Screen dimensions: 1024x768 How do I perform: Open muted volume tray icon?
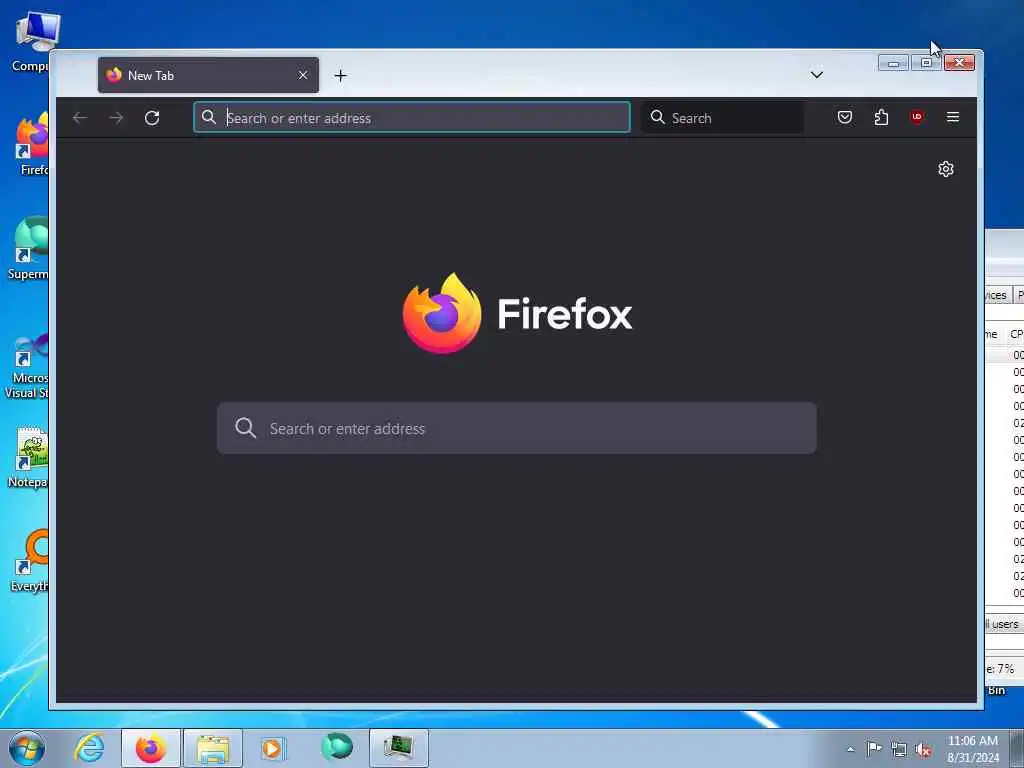[x=923, y=750]
